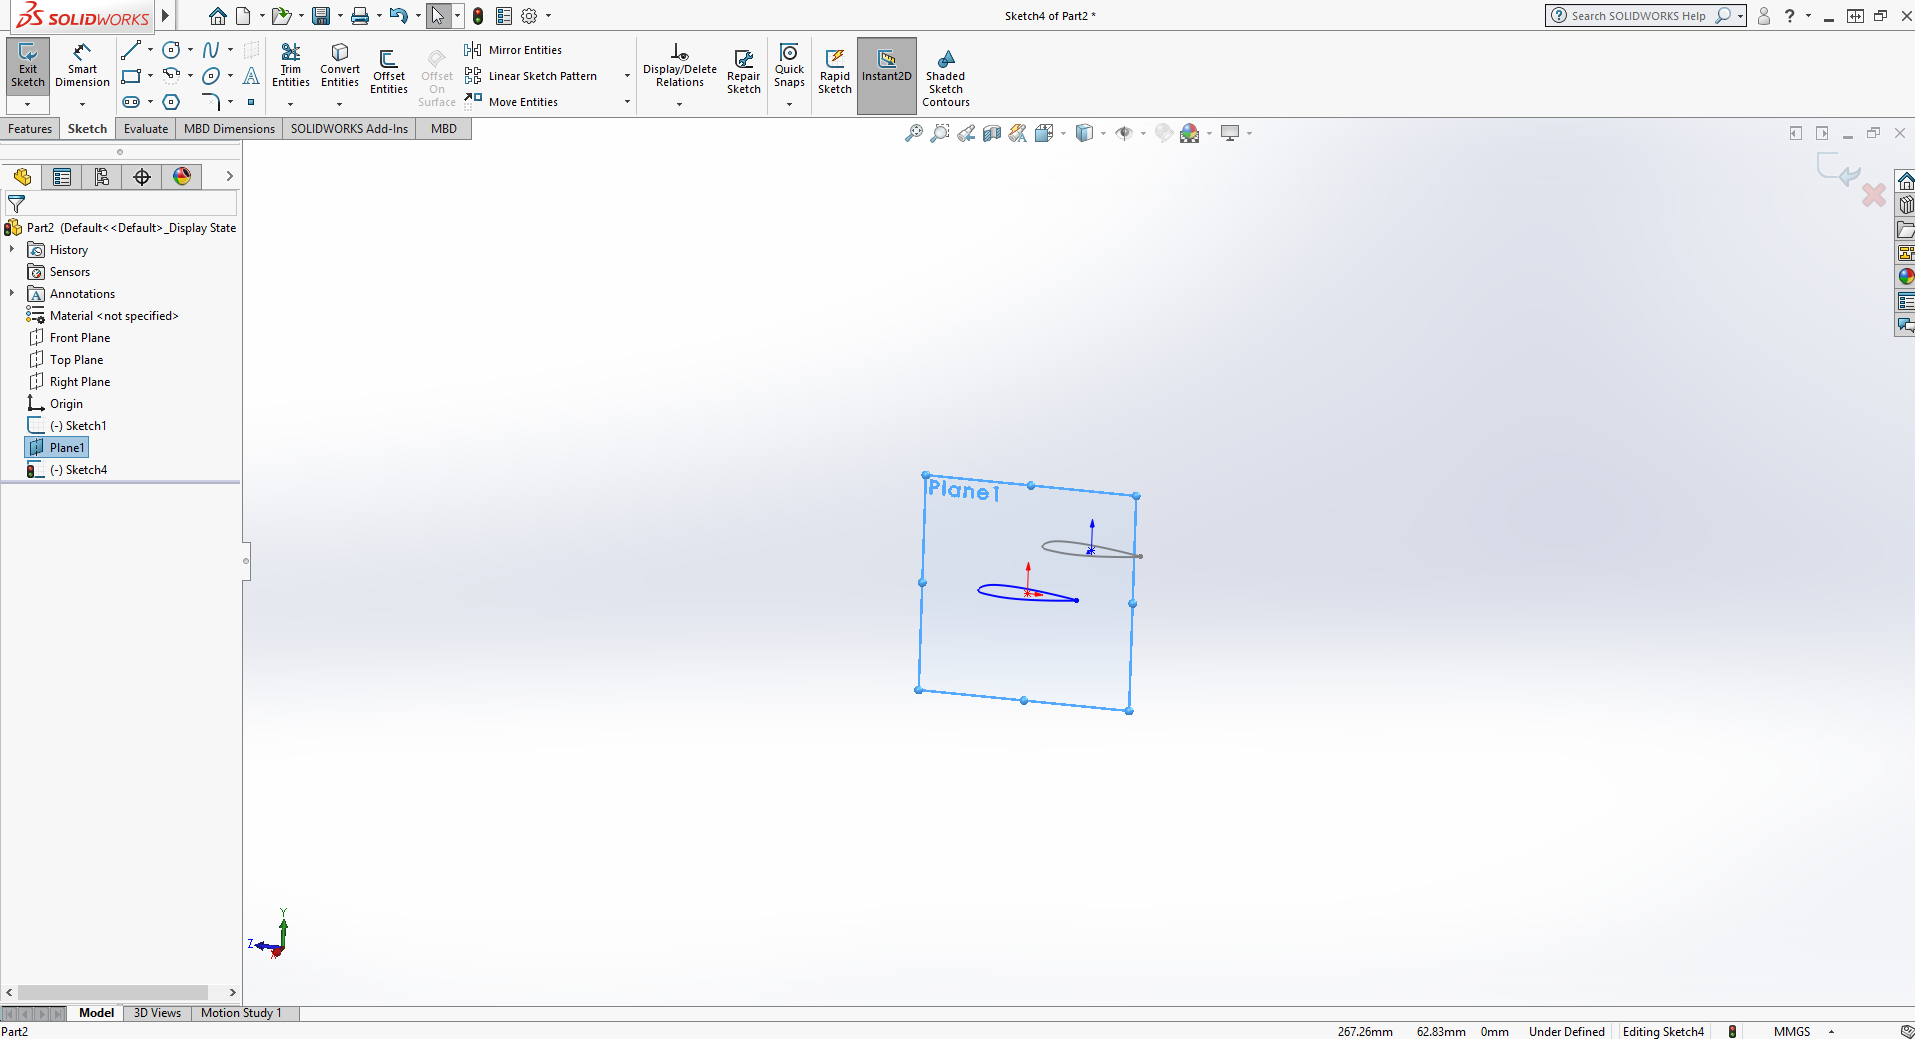
Task: Click the Repair Sketch tool
Action: (744, 72)
